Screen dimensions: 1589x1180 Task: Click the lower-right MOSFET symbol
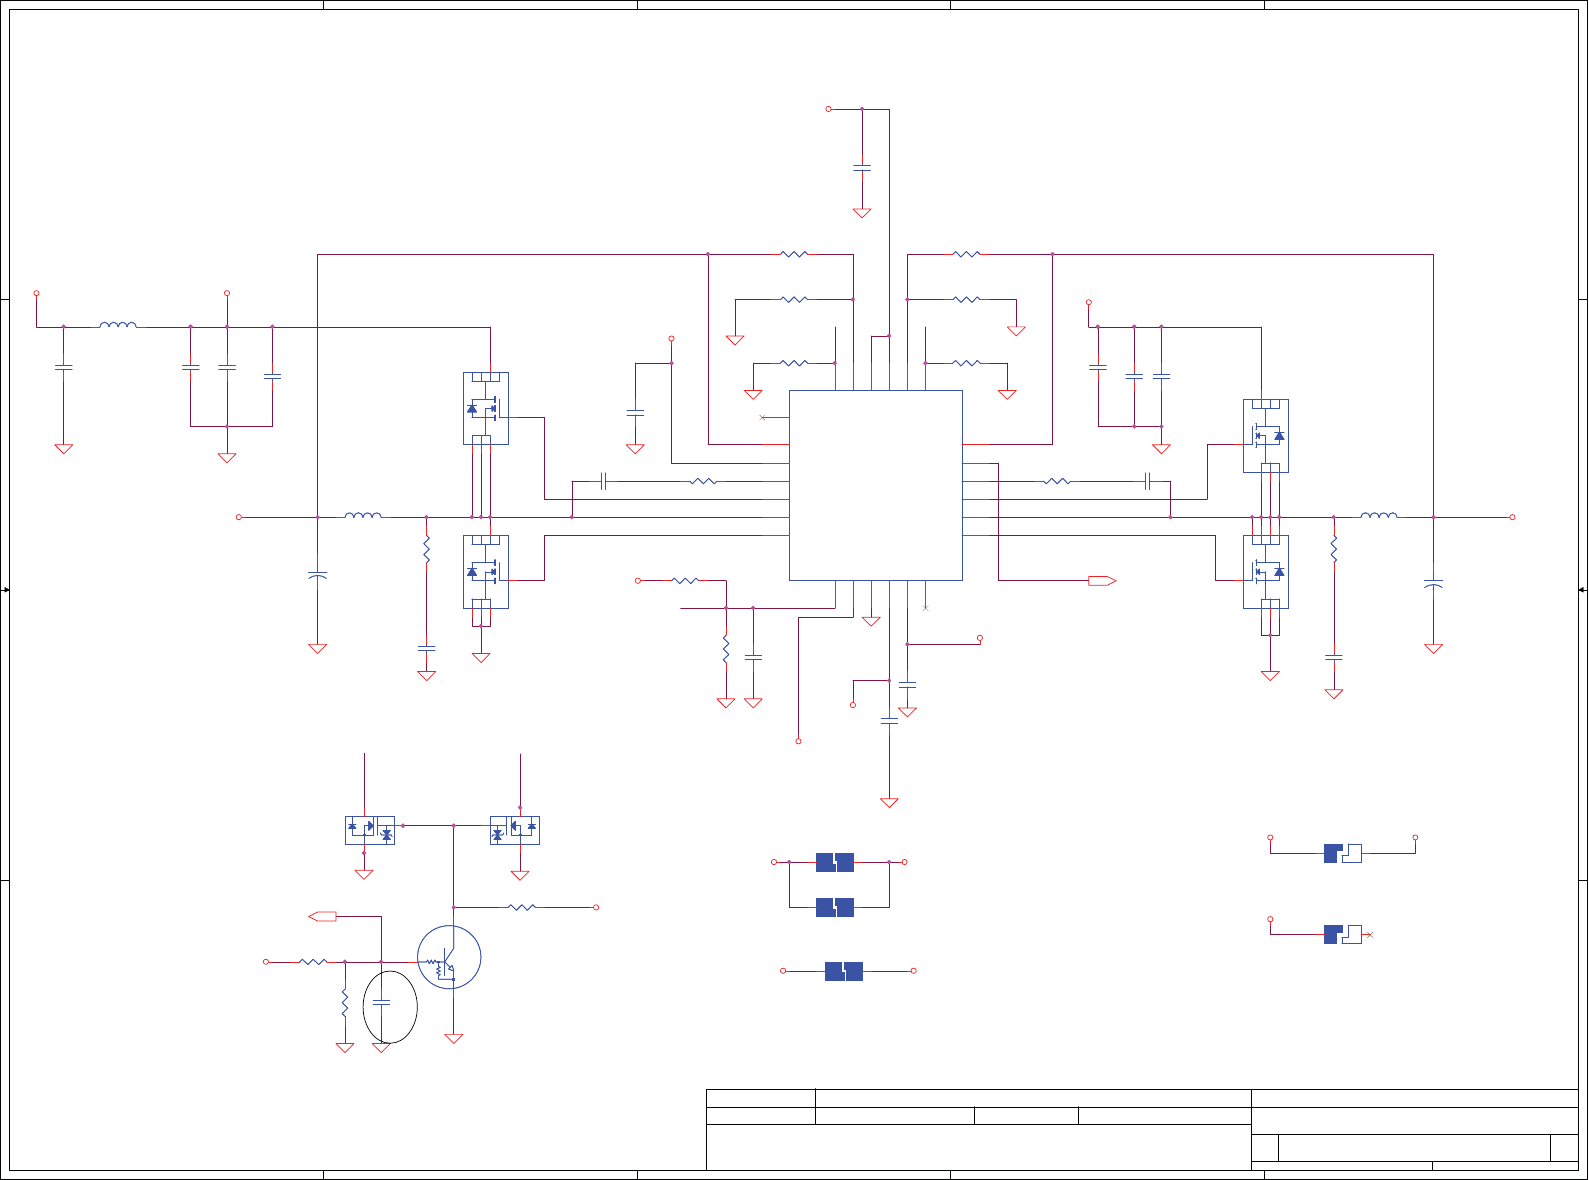click(1266, 572)
